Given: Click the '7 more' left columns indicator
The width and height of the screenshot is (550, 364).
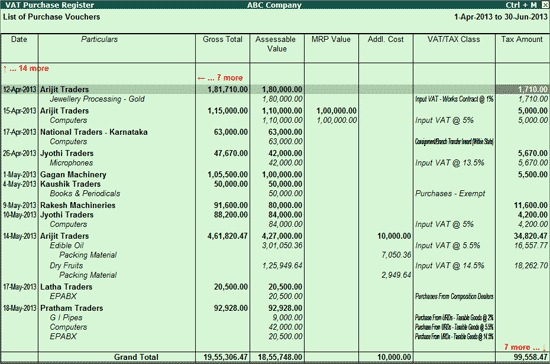Looking at the screenshot, I should tap(220, 78).
